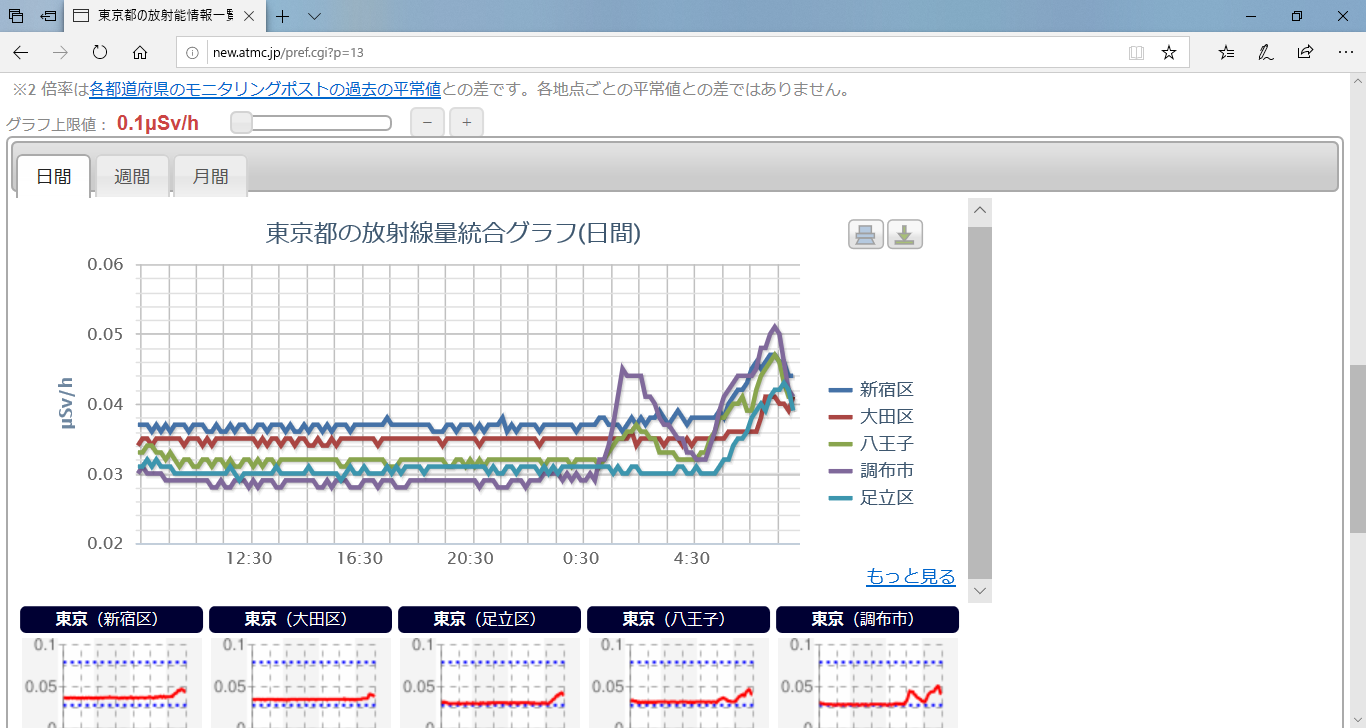Screen dimensions: 1366x728
Task: Open the 東京（足立区）station header
Action: point(489,620)
